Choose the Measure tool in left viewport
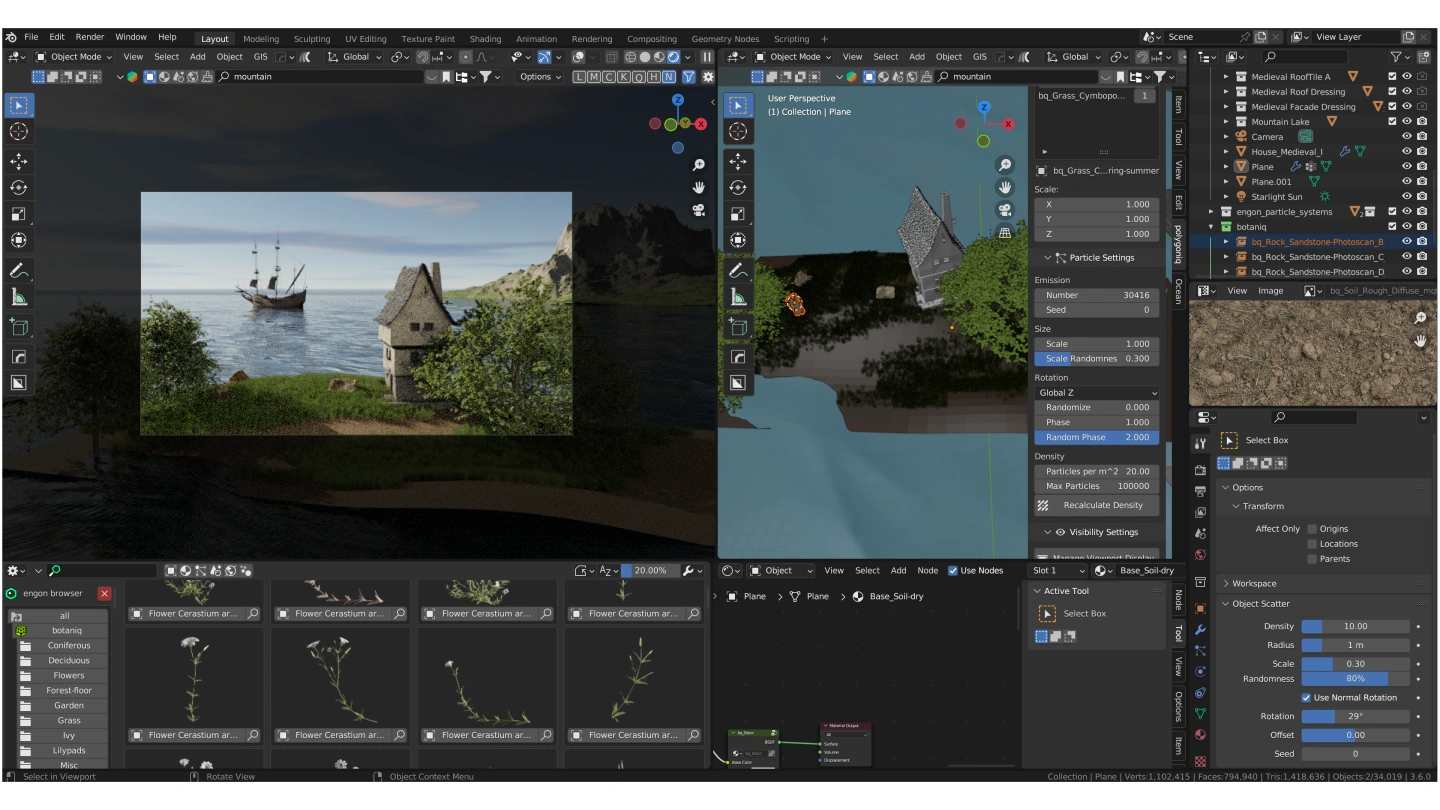The image size is (1440, 810). tap(19, 297)
